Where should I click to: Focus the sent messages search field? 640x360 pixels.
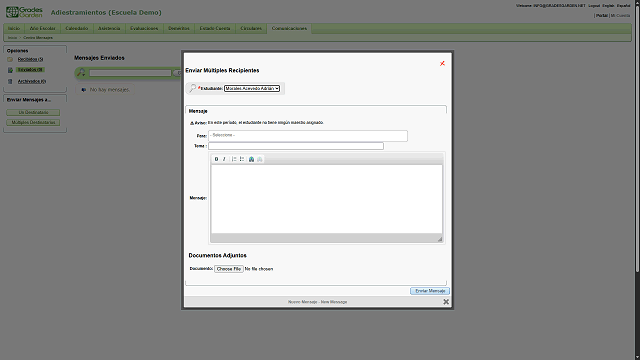130,73
